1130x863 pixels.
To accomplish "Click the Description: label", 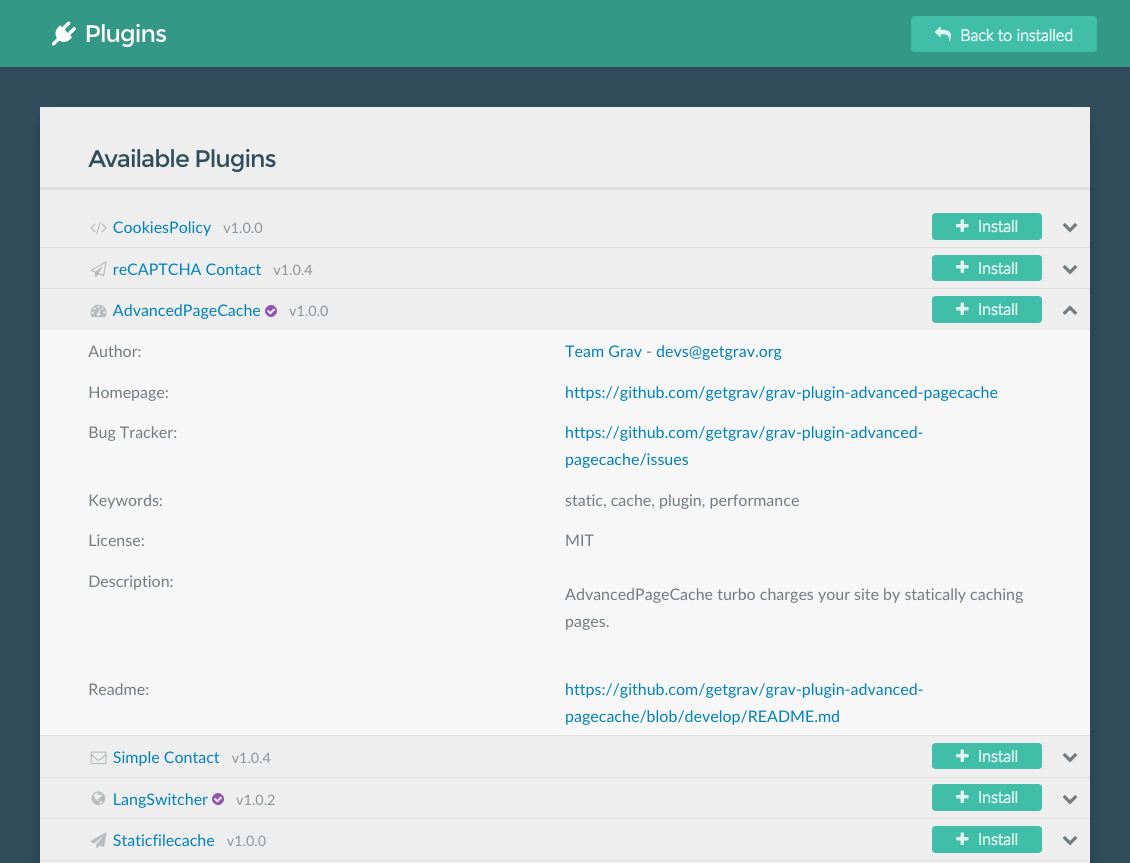I will pyautogui.click(x=131, y=581).
